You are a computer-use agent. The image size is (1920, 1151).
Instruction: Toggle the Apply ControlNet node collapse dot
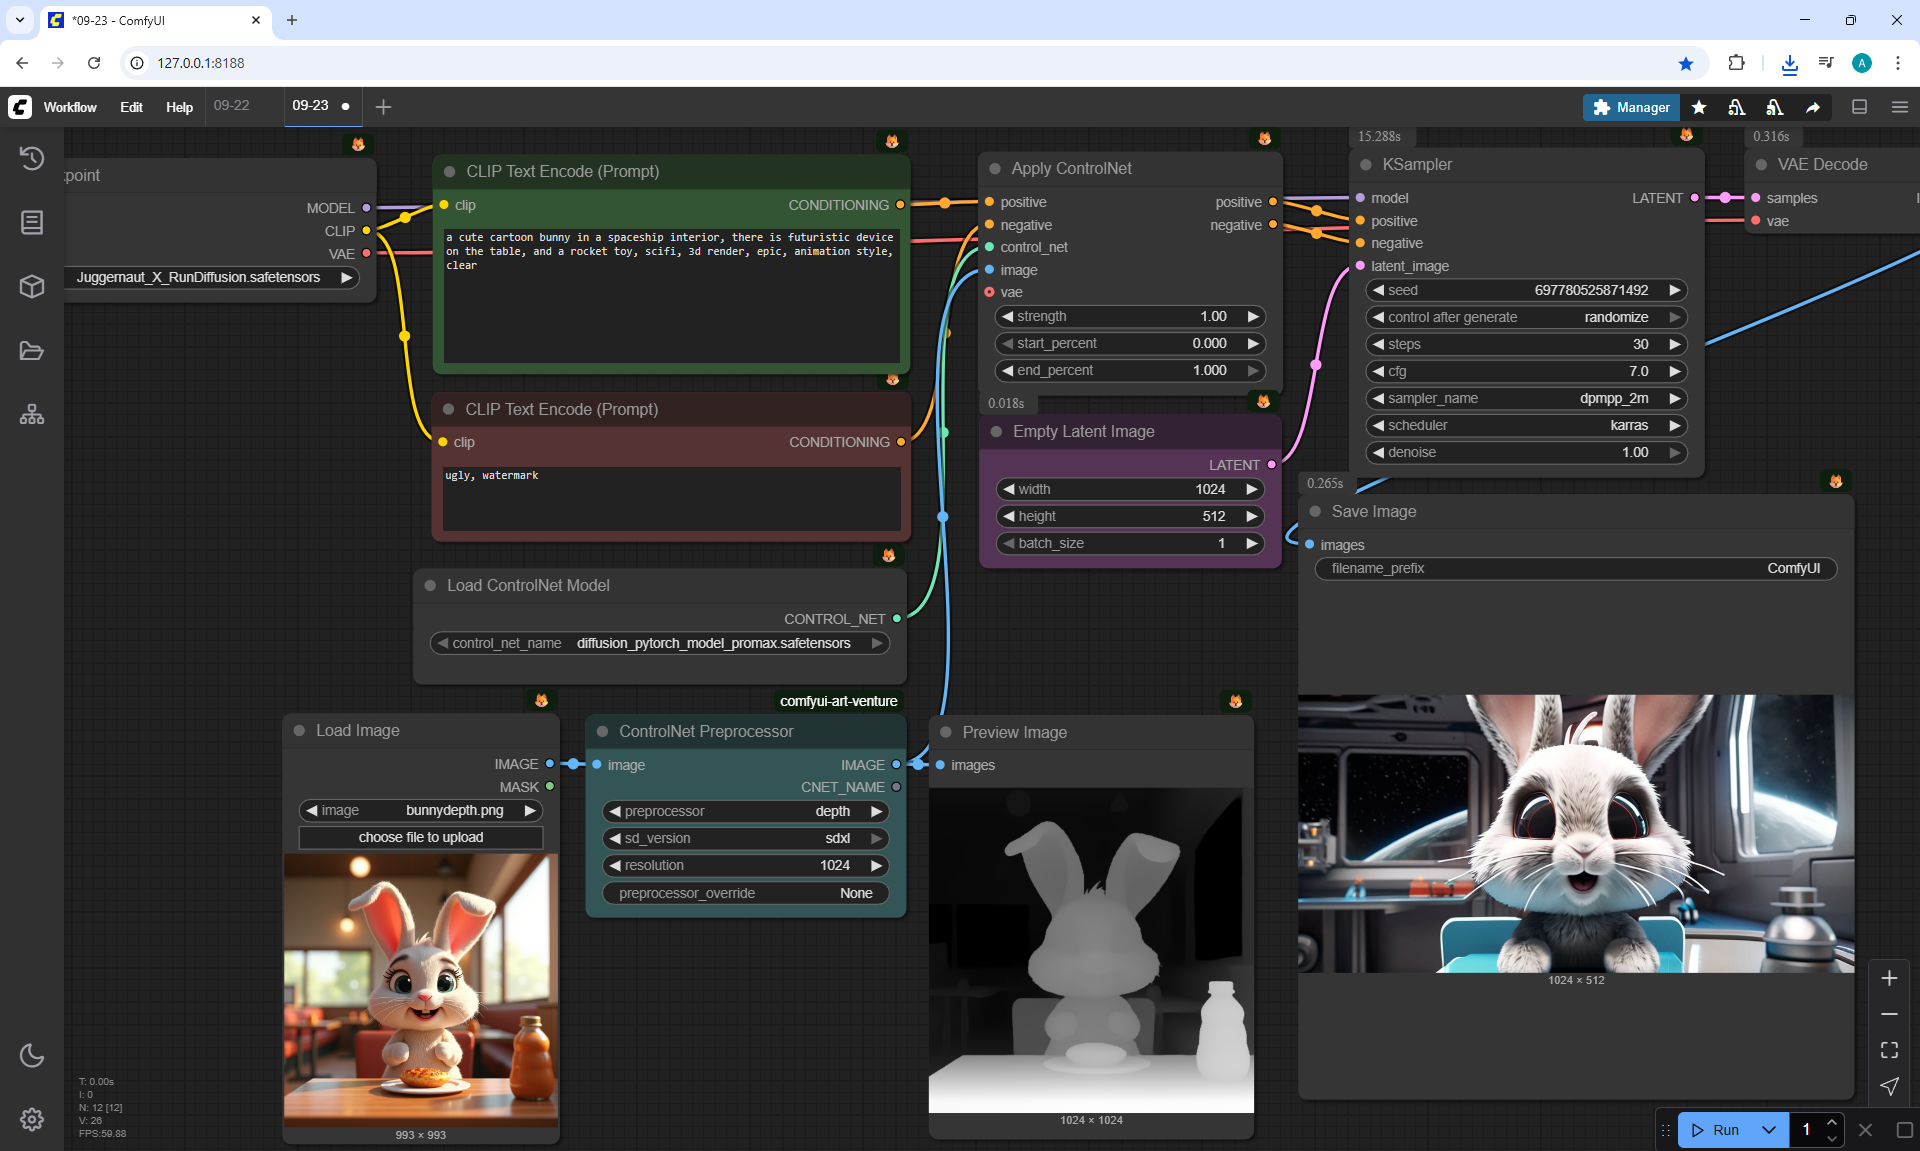(995, 169)
